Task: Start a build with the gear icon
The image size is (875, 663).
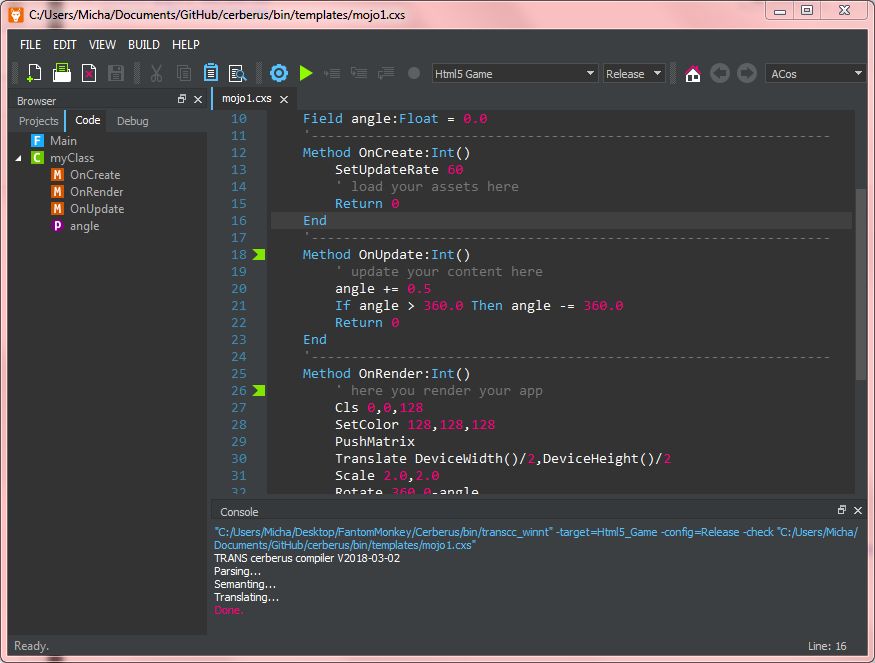Action: pyautogui.click(x=279, y=72)
